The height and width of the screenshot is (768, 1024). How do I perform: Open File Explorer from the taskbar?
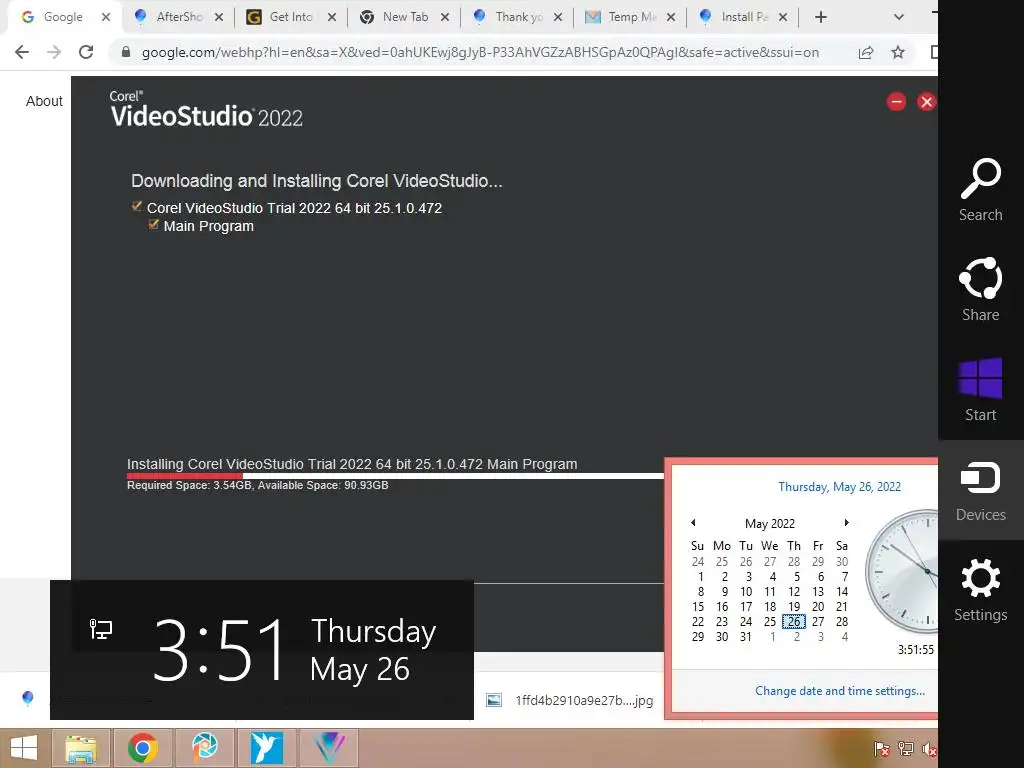[80, 748]
